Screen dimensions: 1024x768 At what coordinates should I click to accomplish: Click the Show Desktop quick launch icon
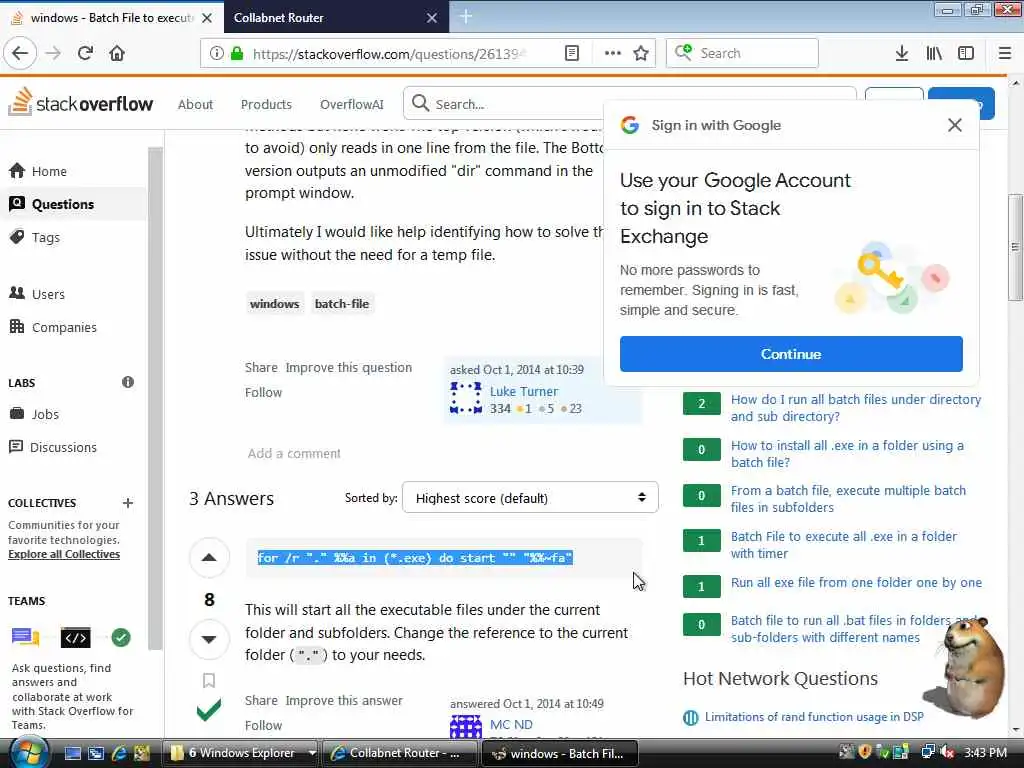click(x=72, y=753)
